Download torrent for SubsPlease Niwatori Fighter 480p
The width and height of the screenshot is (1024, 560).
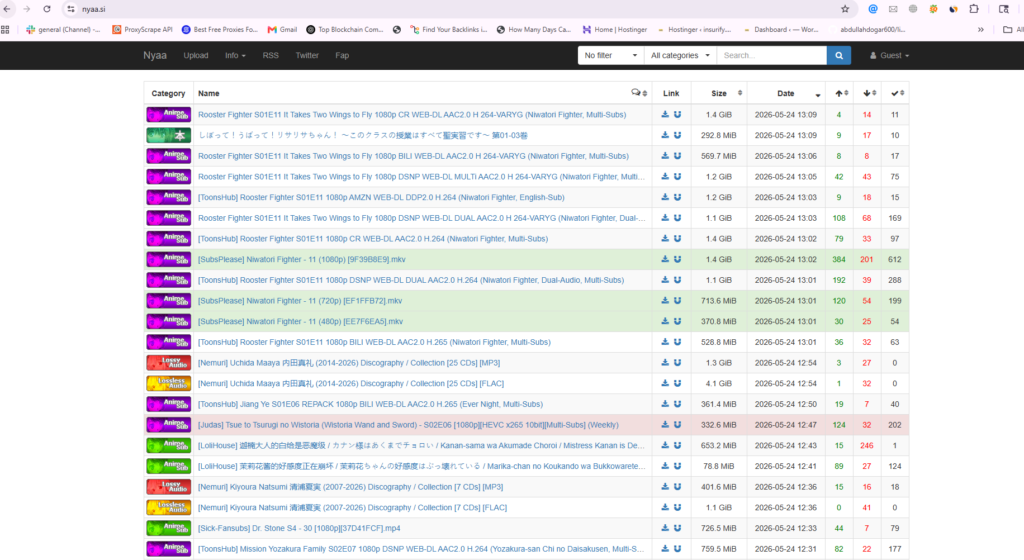(x=665, y=321)
